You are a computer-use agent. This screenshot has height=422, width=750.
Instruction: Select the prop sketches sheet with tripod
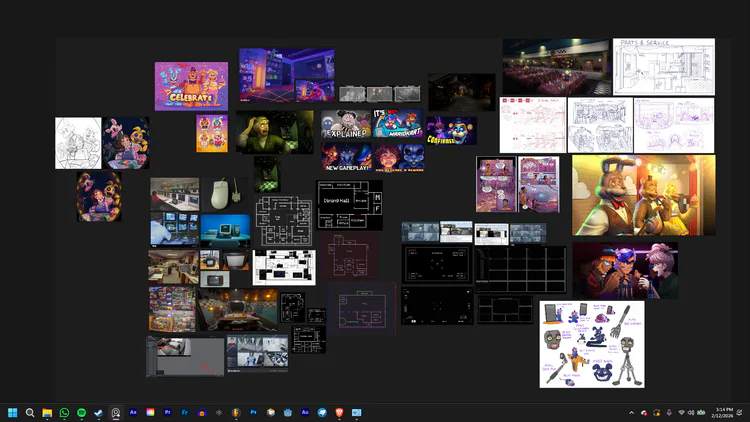coord(592,344)
